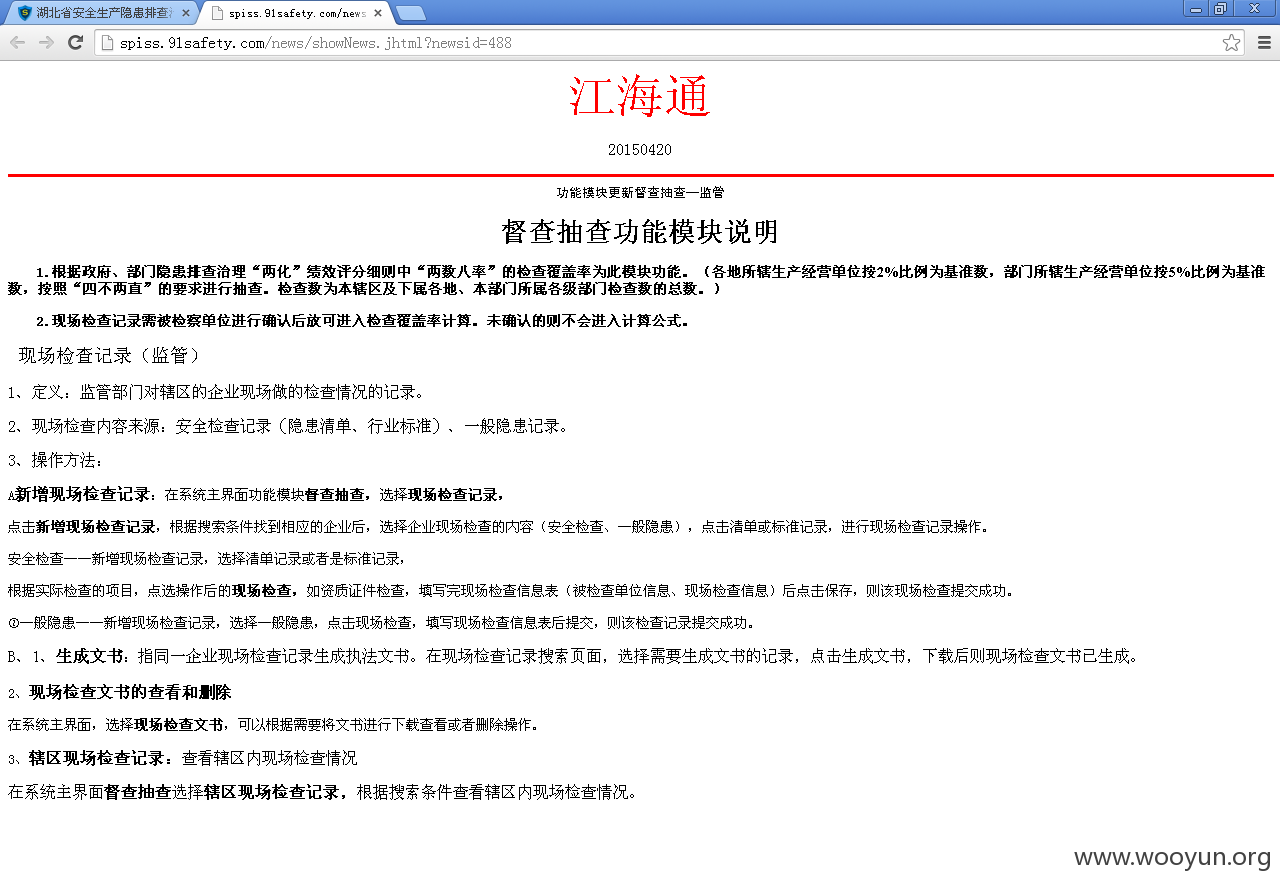
Task: Click the date text 20150420
Action: pyautogui.click(x=640, y=150)
